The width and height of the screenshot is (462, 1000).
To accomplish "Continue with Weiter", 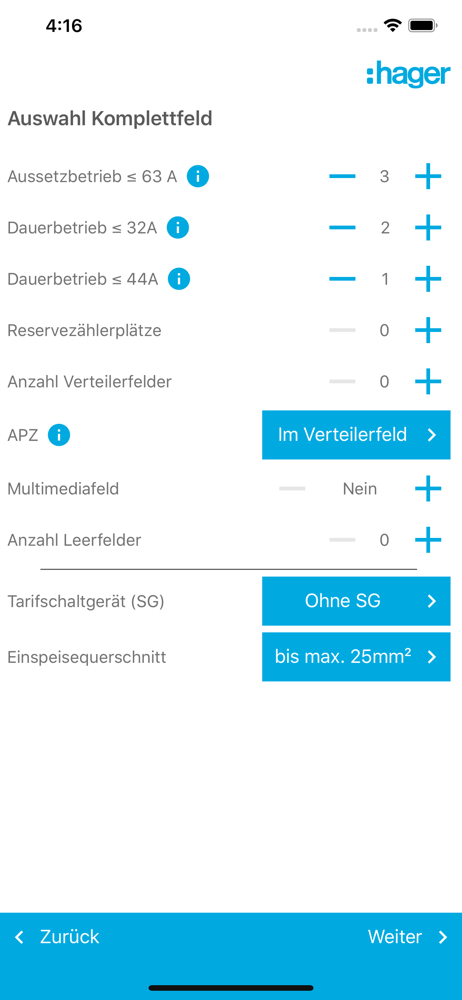I will (x=408, y=937).
